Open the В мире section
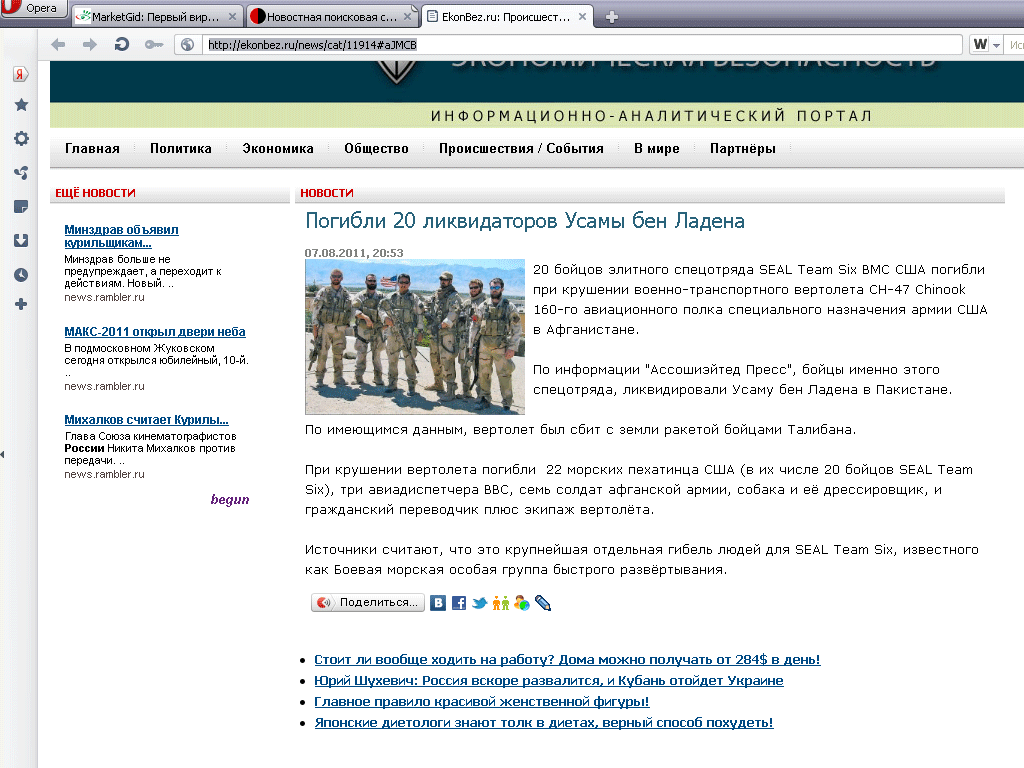Viewport: 1024px width, 768px height. (x=656, y=149)
